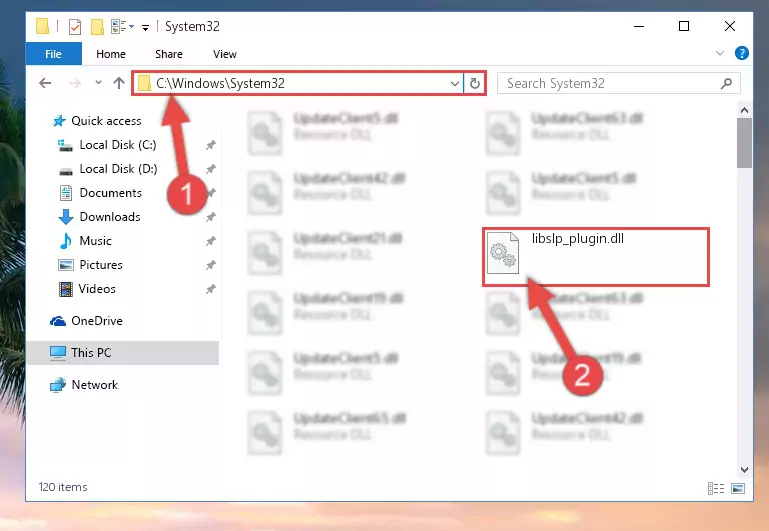The image size is (769, 531).
Task: Click the New Folder icon in title bar
Action: pos(97,26)
